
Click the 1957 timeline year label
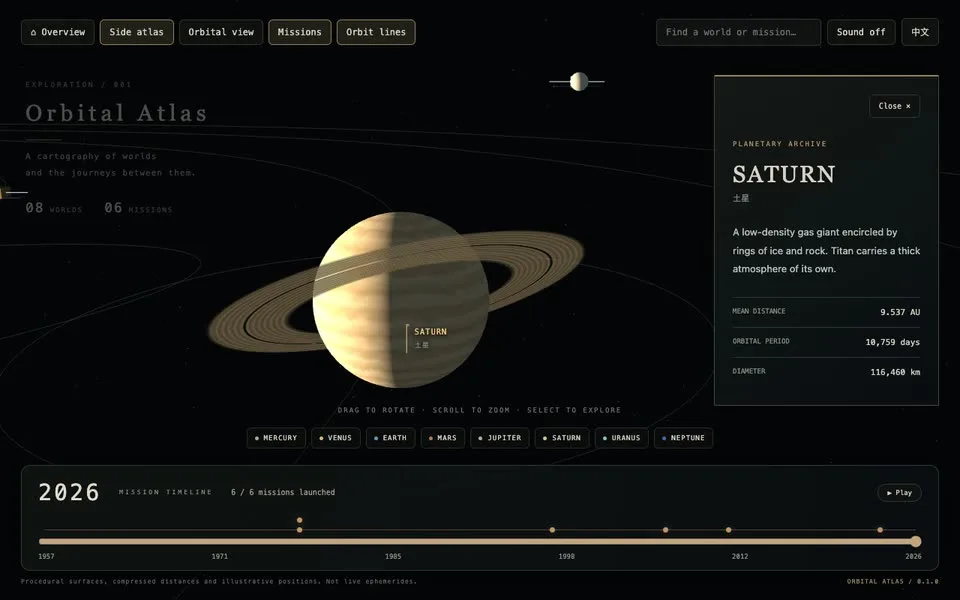coord(47,557)
